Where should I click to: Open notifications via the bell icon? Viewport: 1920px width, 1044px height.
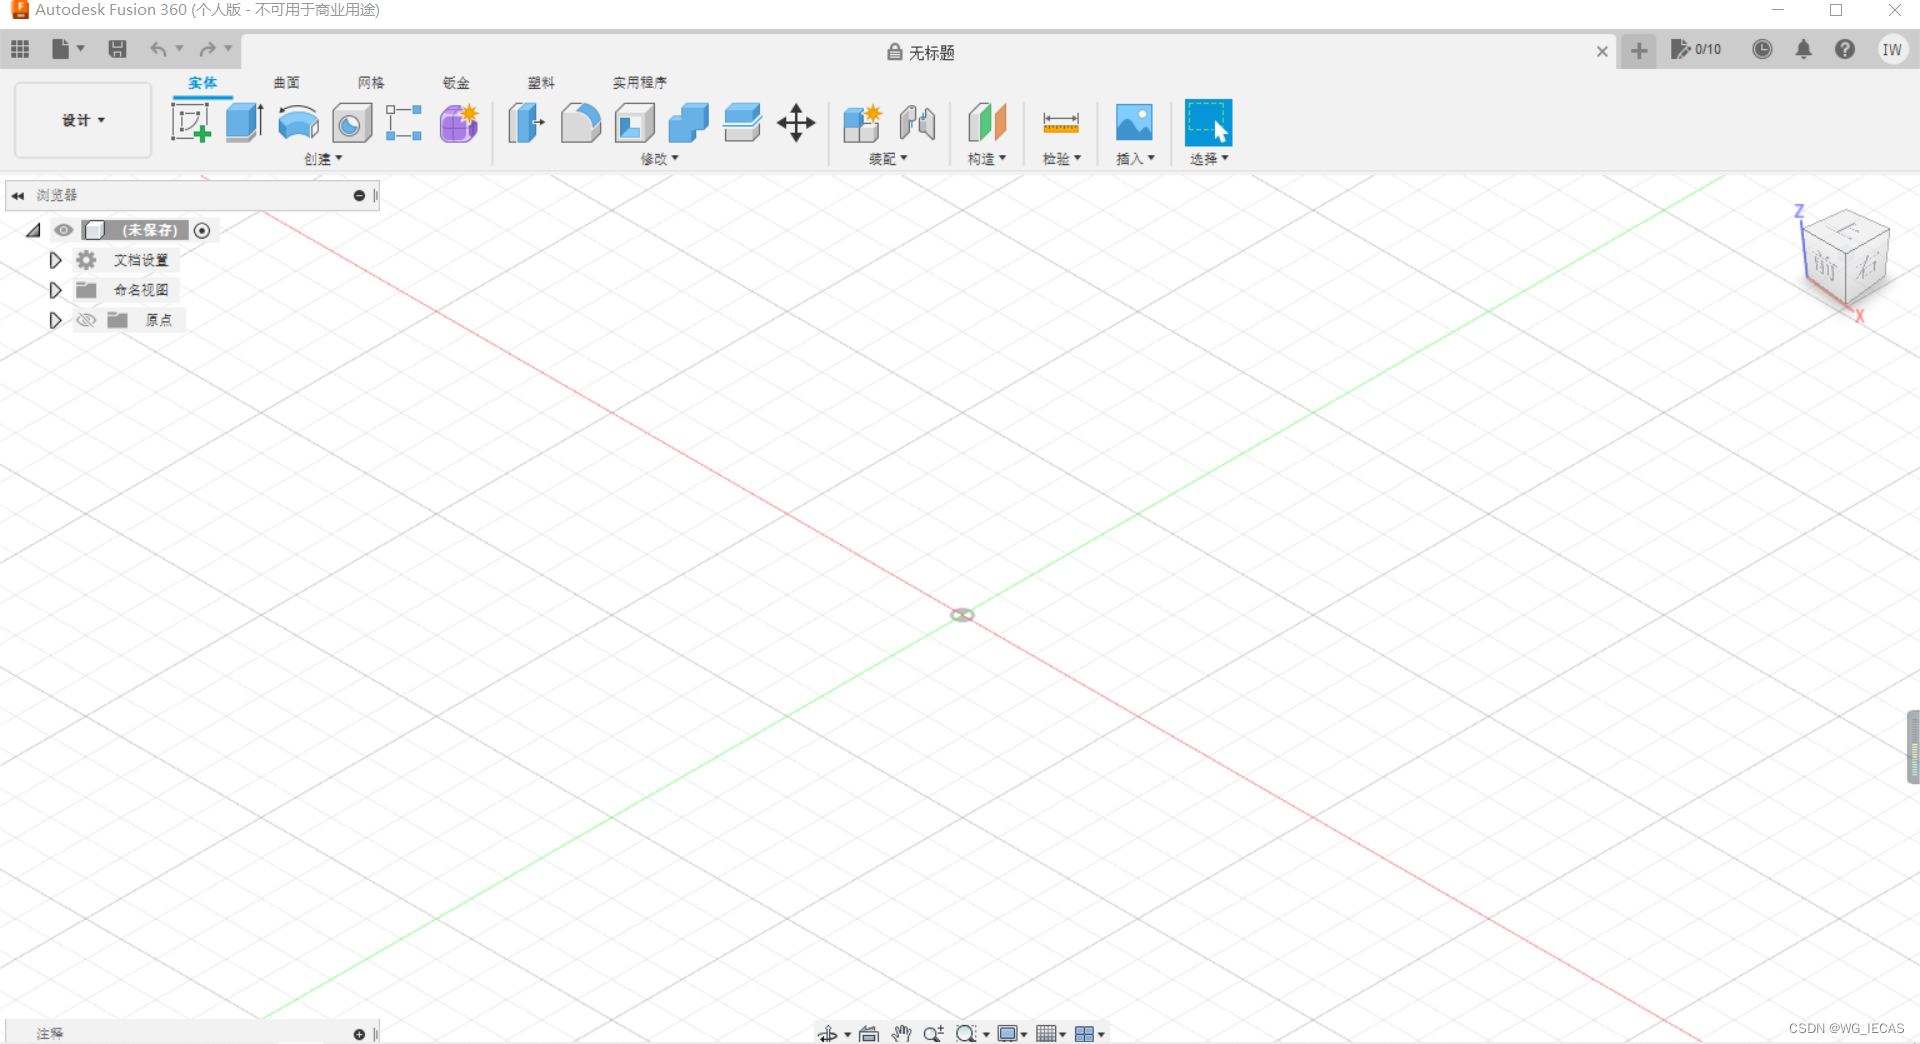click(1804, 49)
